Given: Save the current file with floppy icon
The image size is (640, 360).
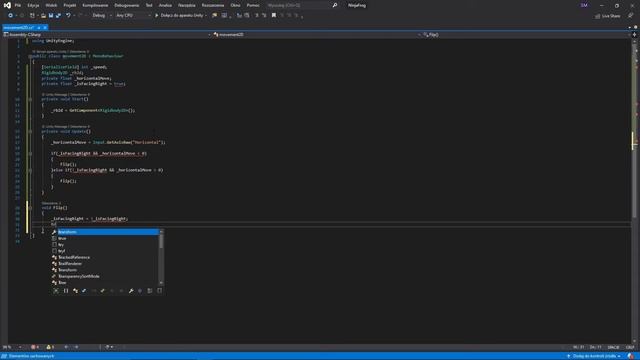Looking at the screenshot, I should click(x=51, y=16).
